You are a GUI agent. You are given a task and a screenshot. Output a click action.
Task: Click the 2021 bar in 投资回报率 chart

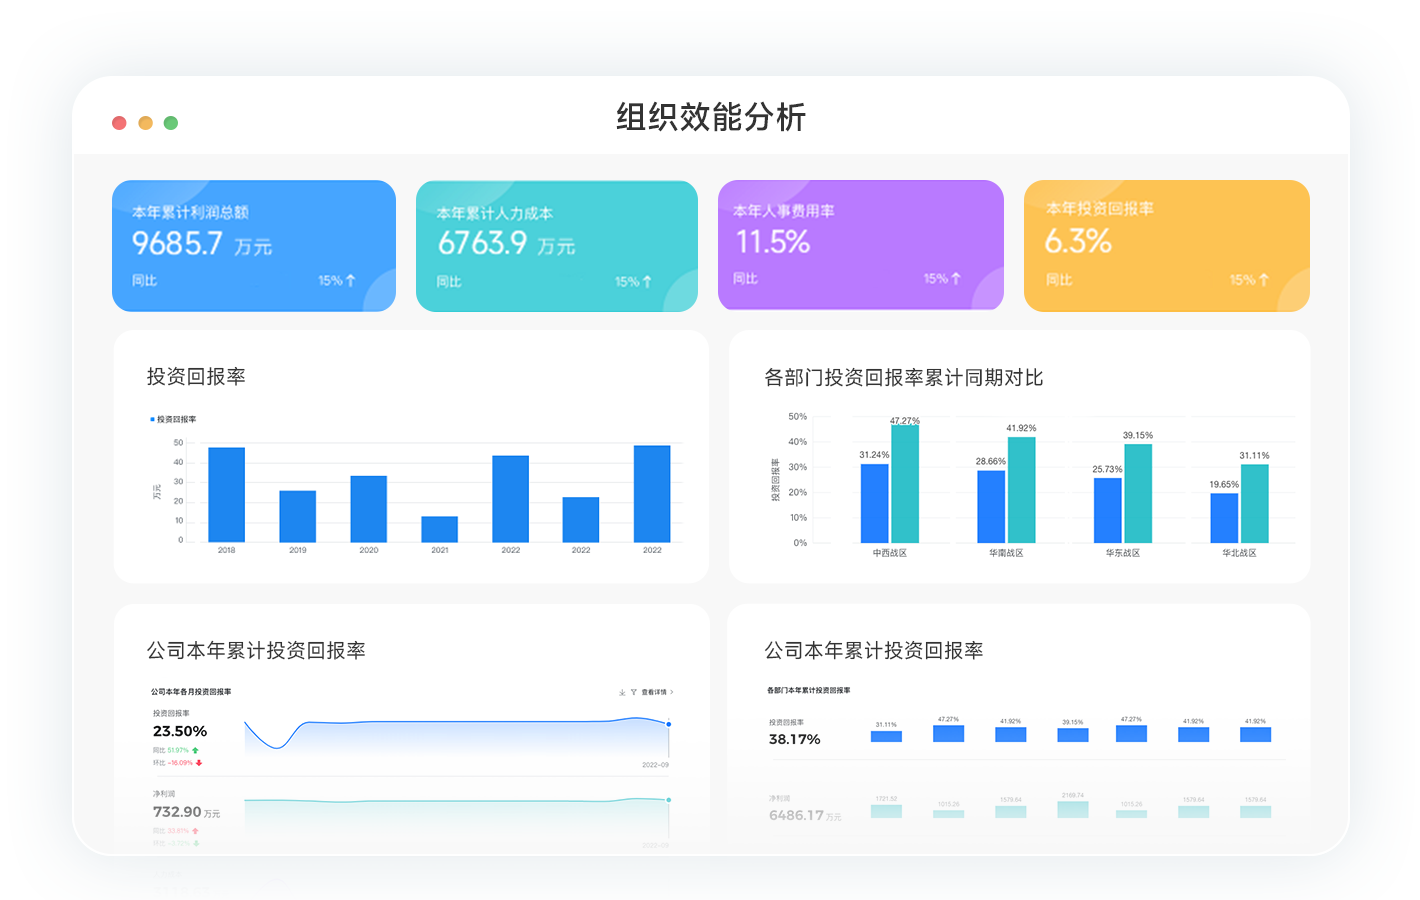tap(440, 529)
